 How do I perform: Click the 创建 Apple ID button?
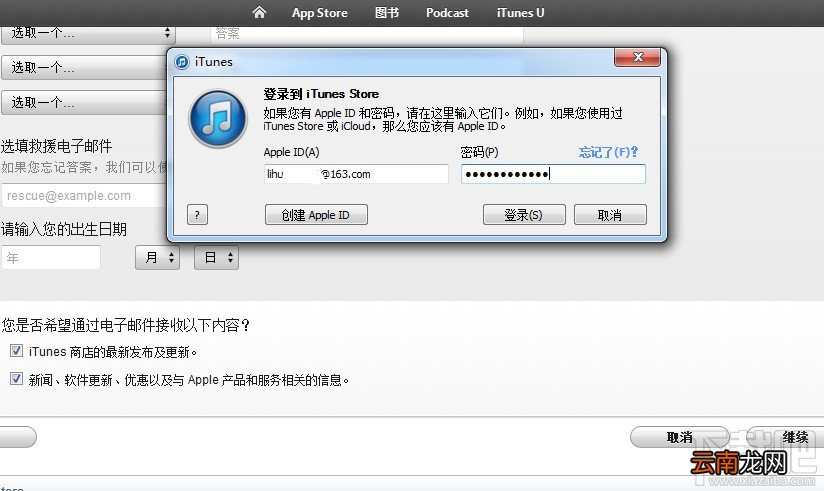tap(316, 214)
